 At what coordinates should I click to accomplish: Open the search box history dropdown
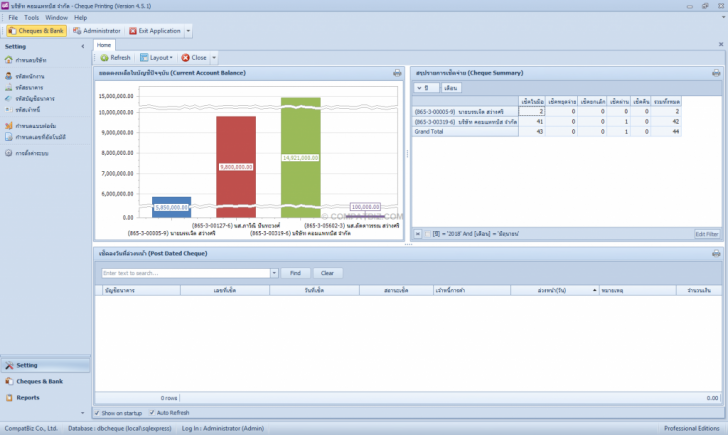pos(274,273)
